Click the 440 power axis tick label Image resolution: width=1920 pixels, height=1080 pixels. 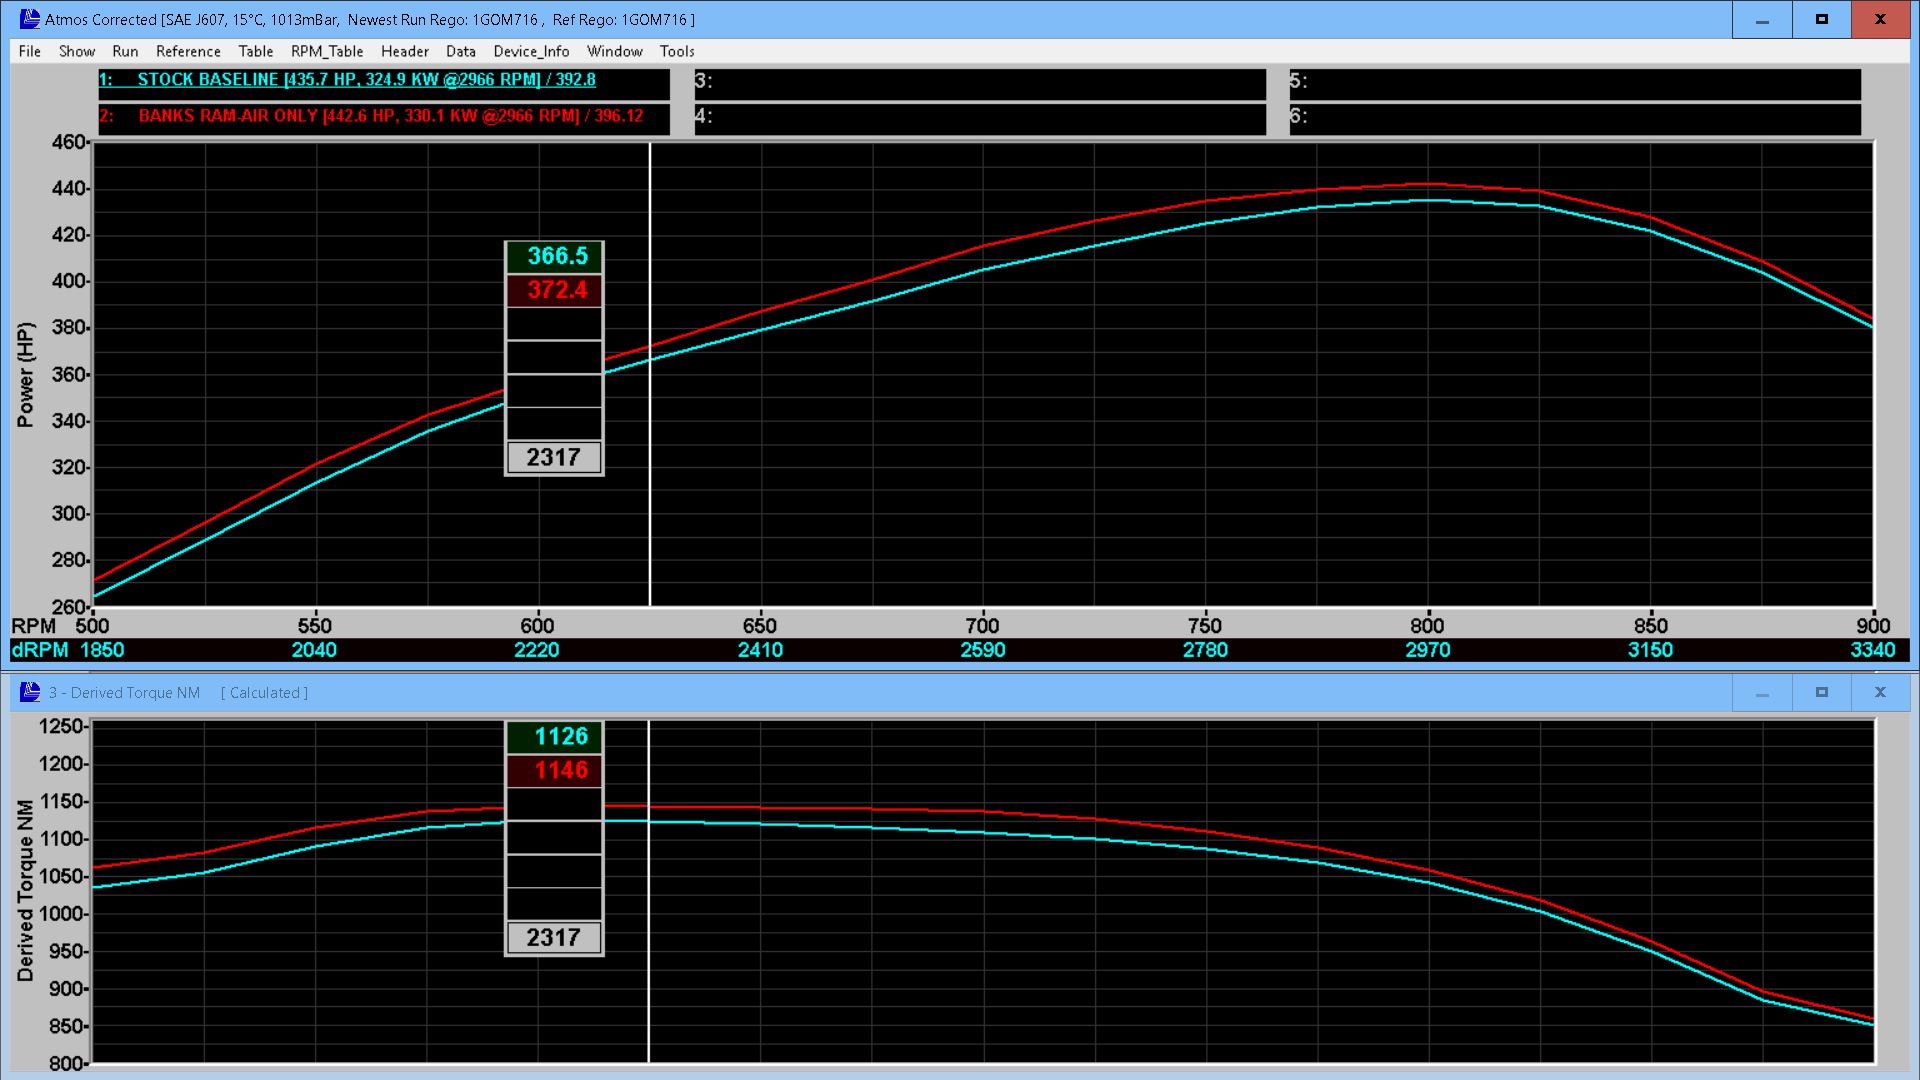[x=70, y=189]
